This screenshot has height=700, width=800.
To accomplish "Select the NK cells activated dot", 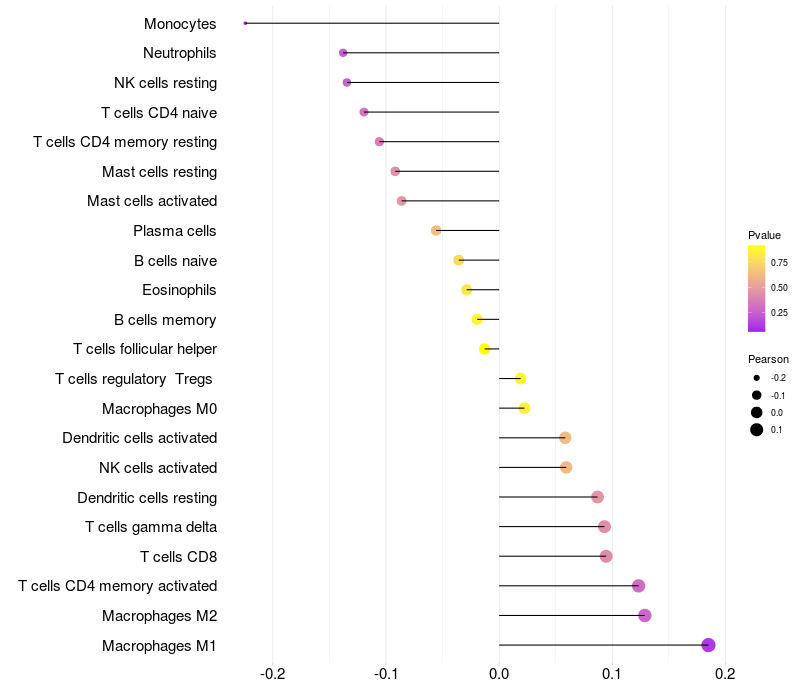I will click(x=566, y=467).
